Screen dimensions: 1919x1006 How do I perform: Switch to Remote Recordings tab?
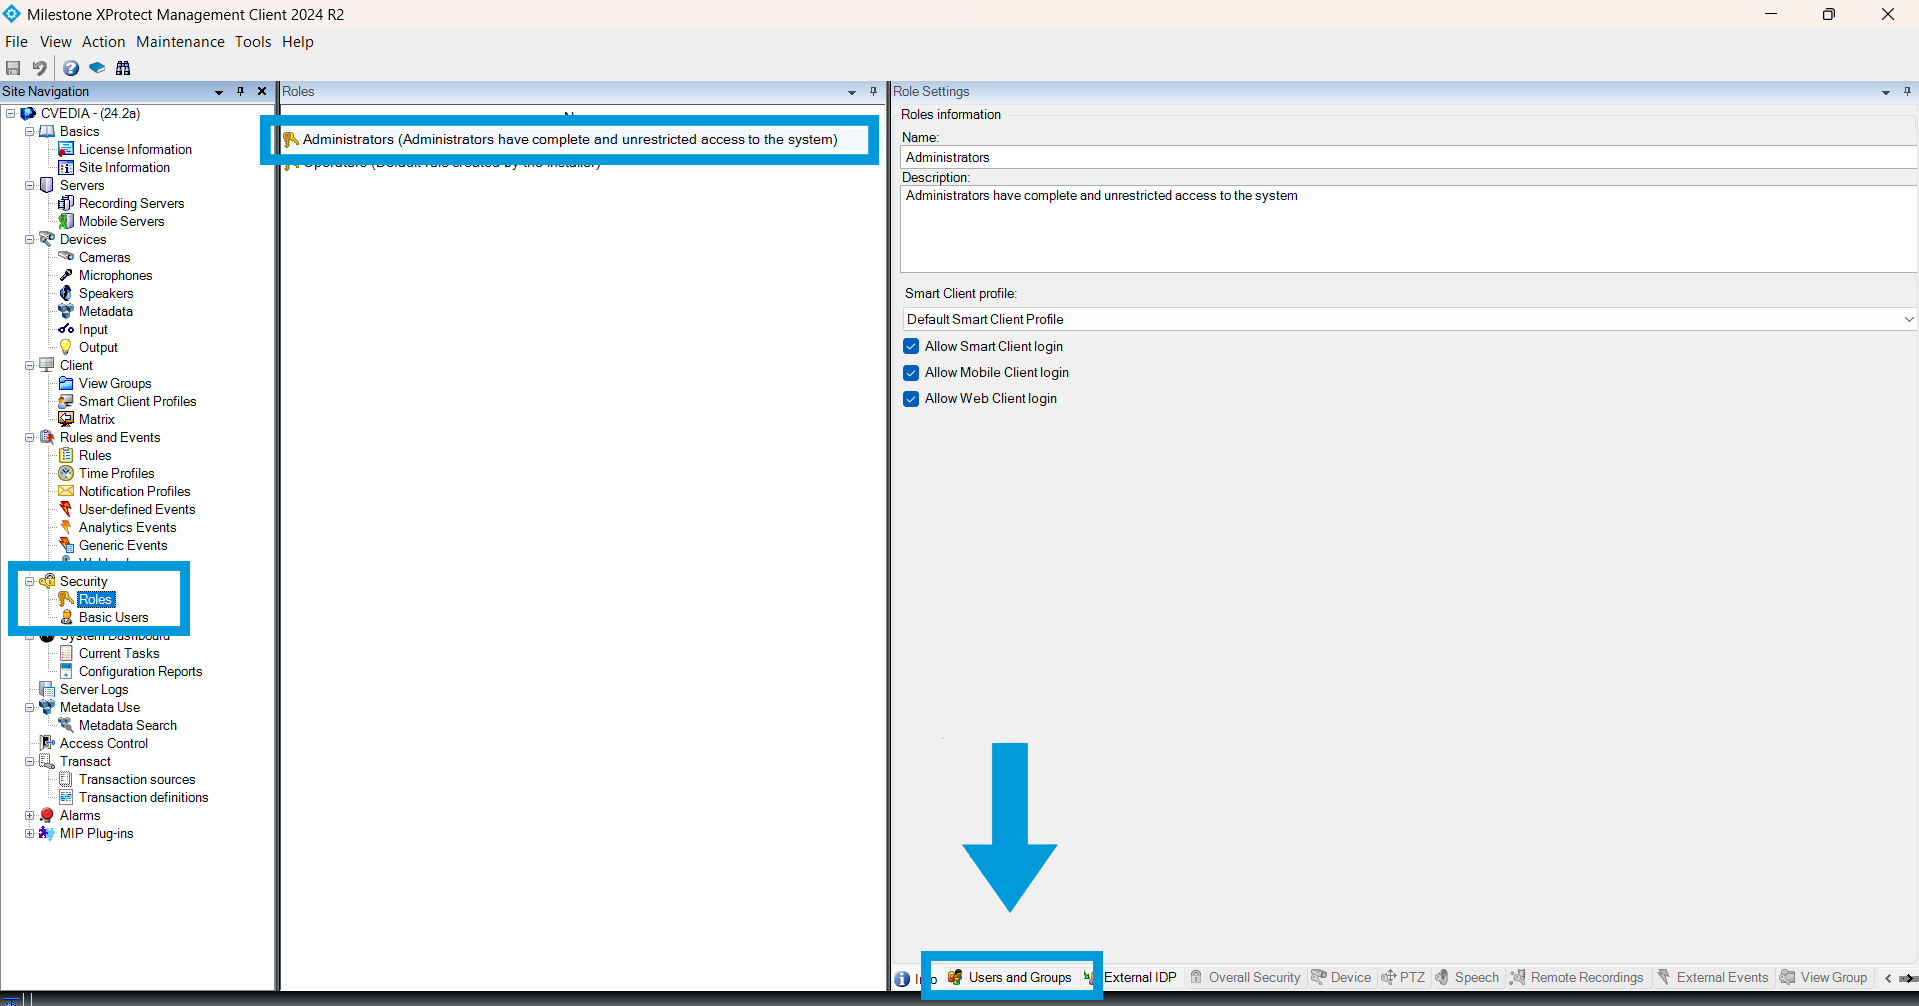point(1577,977)
